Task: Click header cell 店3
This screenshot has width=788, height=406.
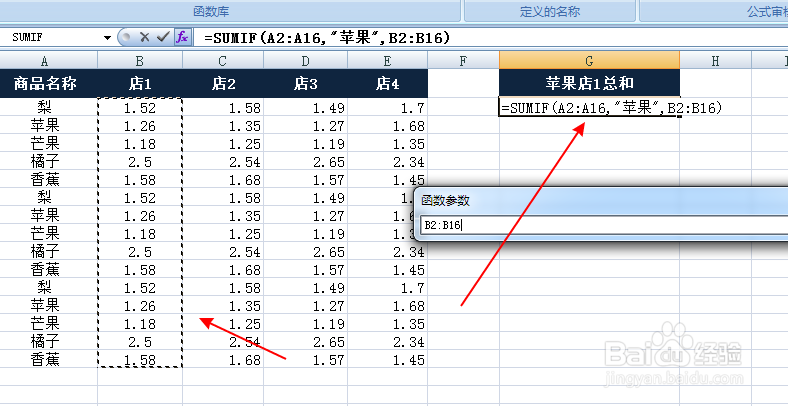Action: coord(306,83)
